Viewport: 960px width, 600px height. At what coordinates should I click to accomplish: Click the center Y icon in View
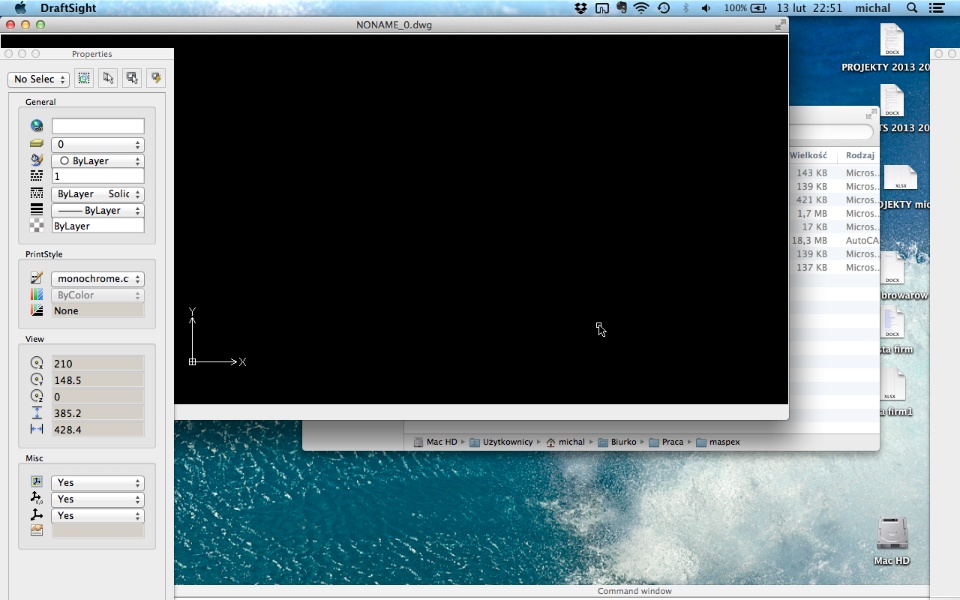(x=37, y=380)
